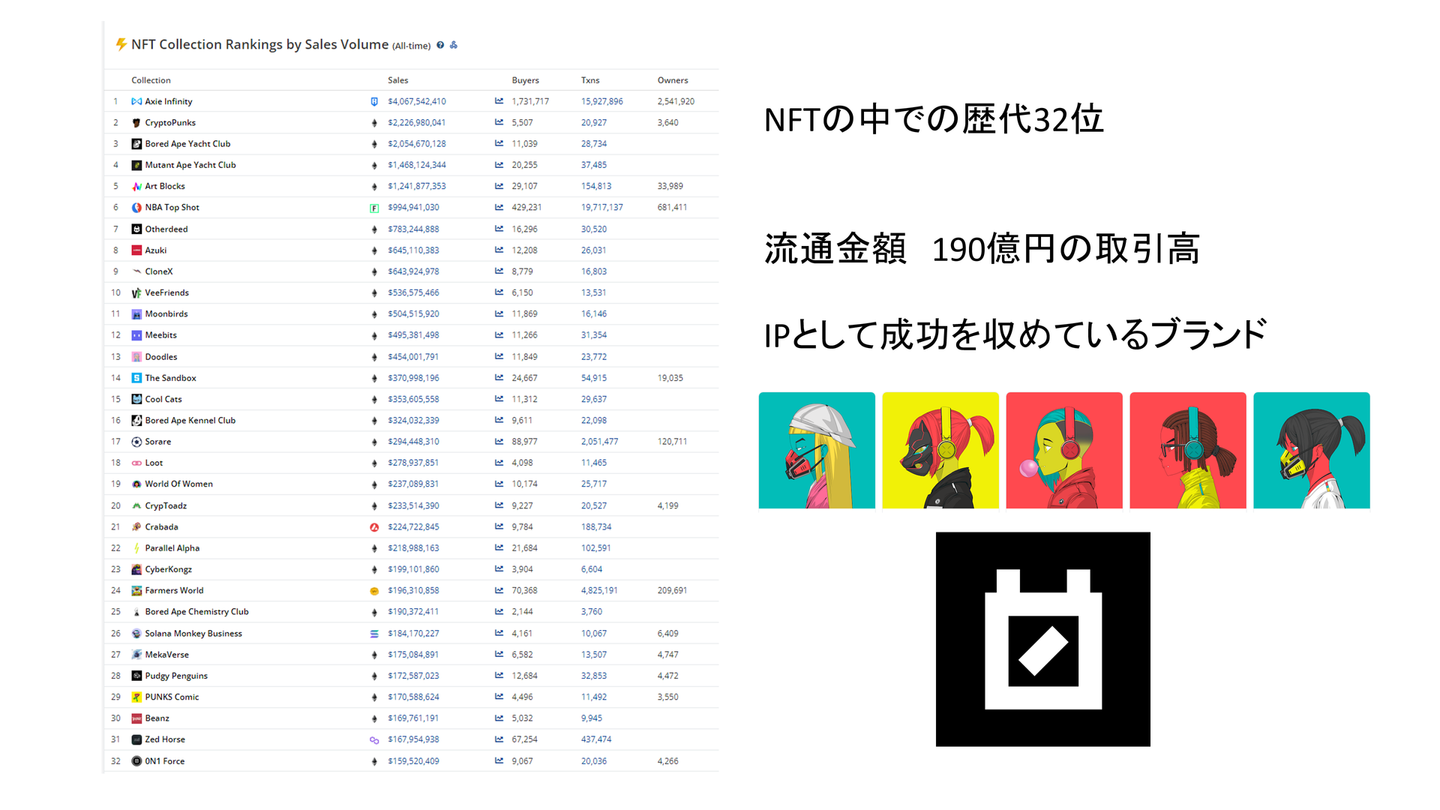
Task: Click the yellow-background character with black cat mask
Action: (941, 450)
